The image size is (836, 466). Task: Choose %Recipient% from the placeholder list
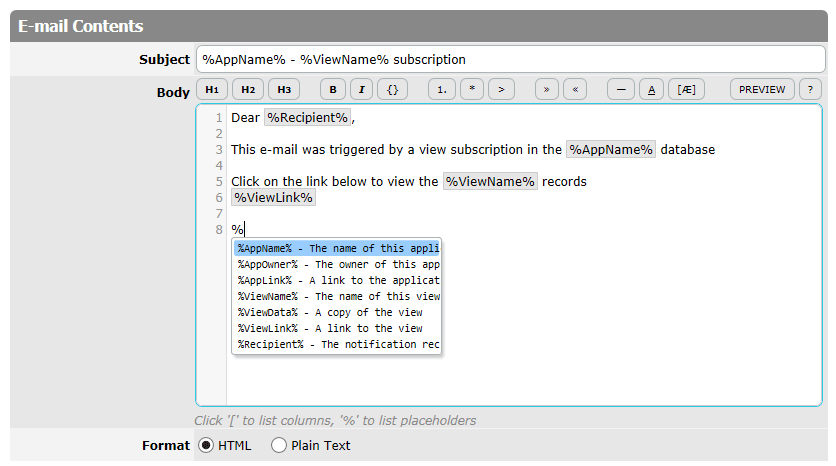(x=336, y=344)
